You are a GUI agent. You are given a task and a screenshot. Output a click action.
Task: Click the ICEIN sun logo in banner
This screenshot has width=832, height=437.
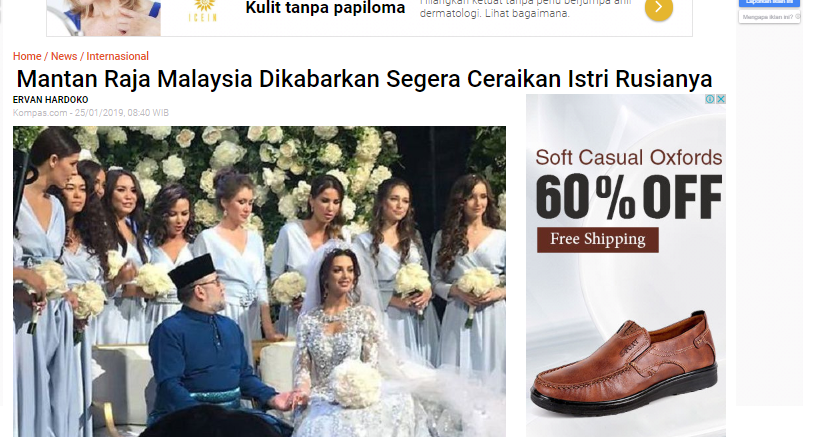coord(204,11)
